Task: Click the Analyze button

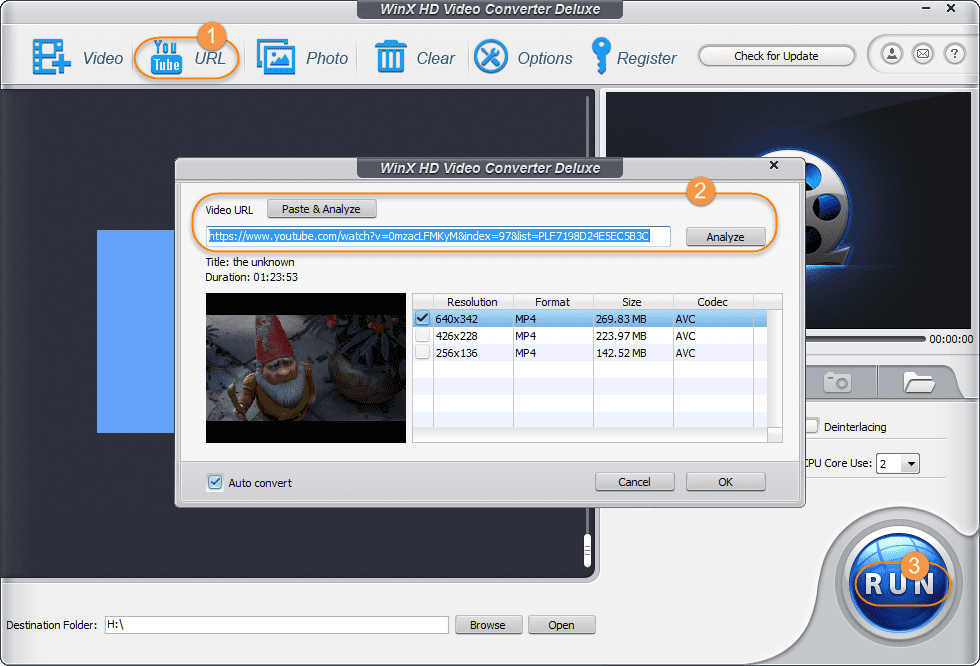Action: pos(725,237)
